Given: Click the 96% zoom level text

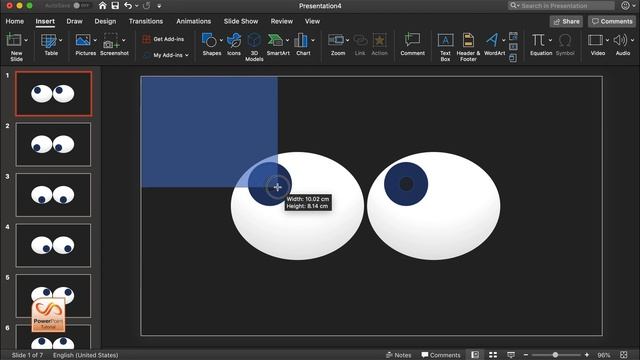Looking at the screenshot, I should pos(604,355).
